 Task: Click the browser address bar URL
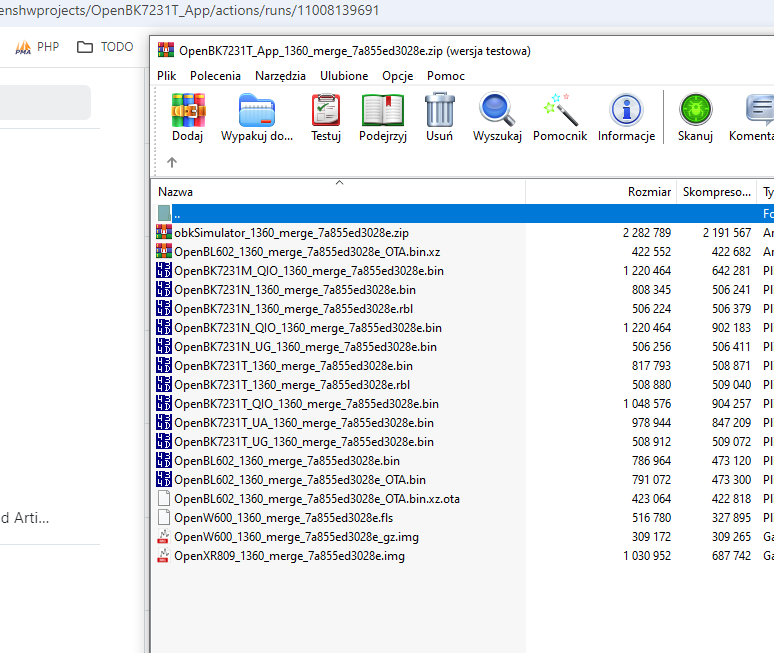[190, 10]
